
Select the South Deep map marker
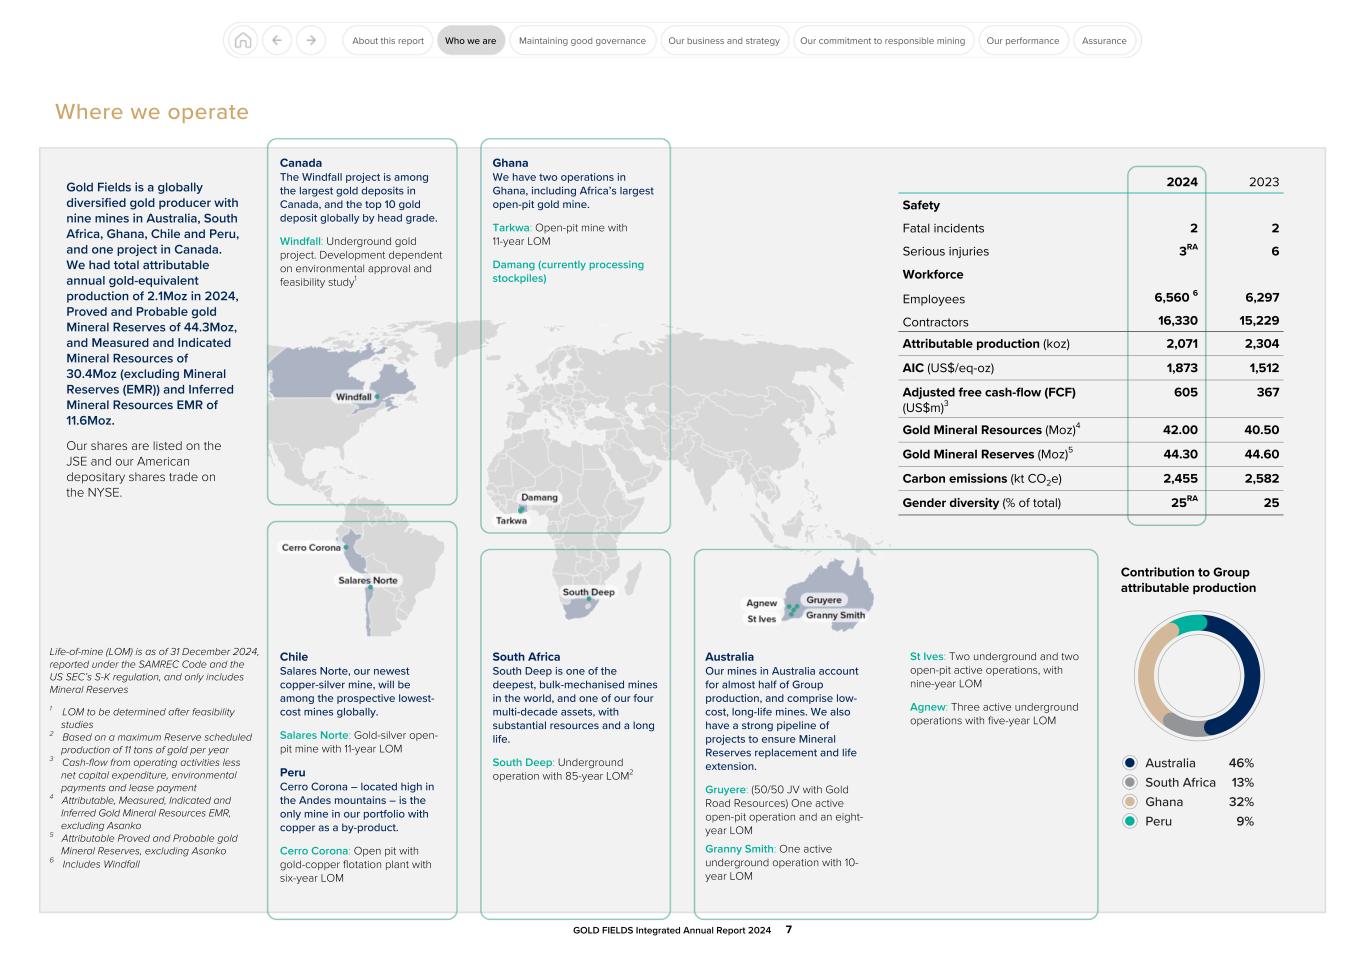589,598
